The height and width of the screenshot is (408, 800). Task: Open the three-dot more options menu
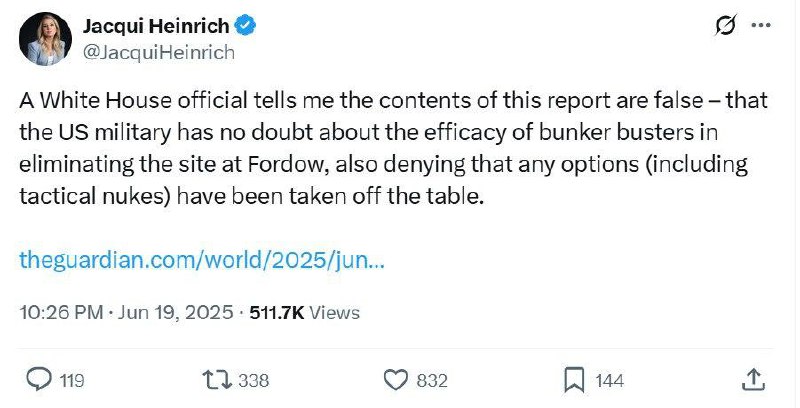pos(761,26)
